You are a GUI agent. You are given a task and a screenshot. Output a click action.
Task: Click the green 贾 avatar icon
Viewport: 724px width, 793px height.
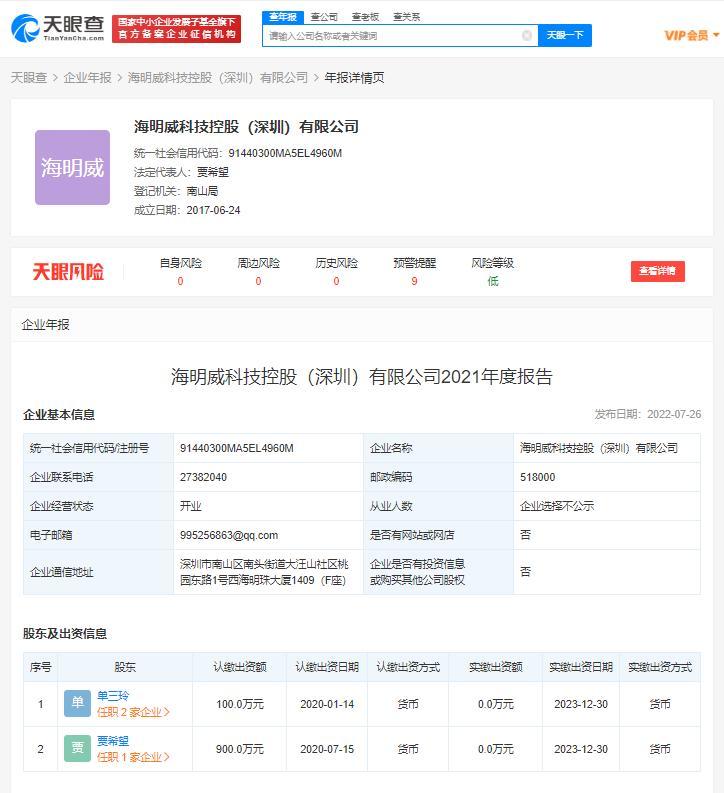point(77,748)
